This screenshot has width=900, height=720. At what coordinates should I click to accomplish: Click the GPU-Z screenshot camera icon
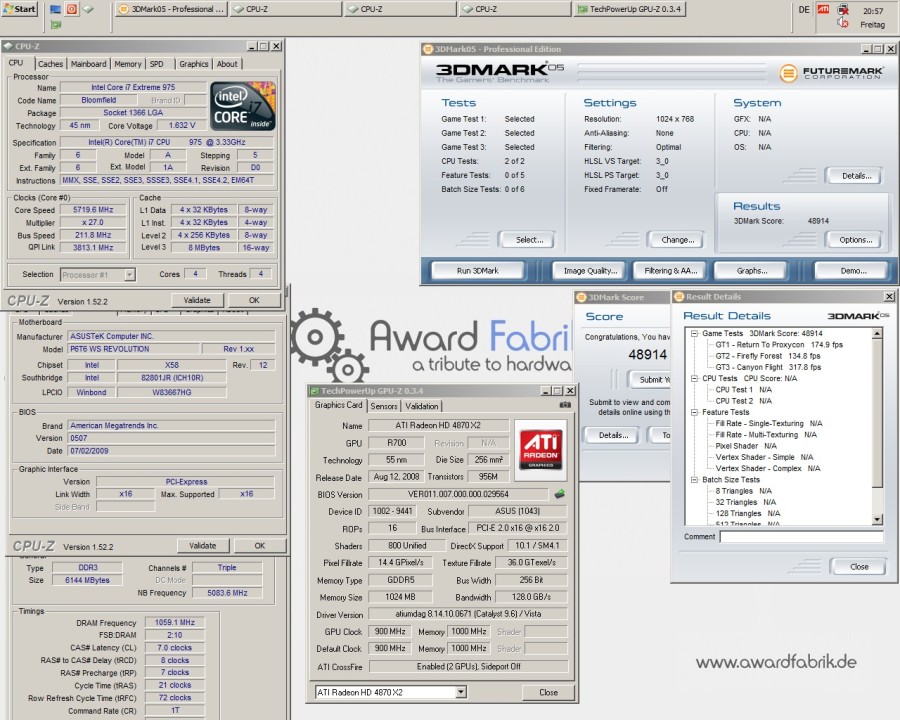(565, 405)
